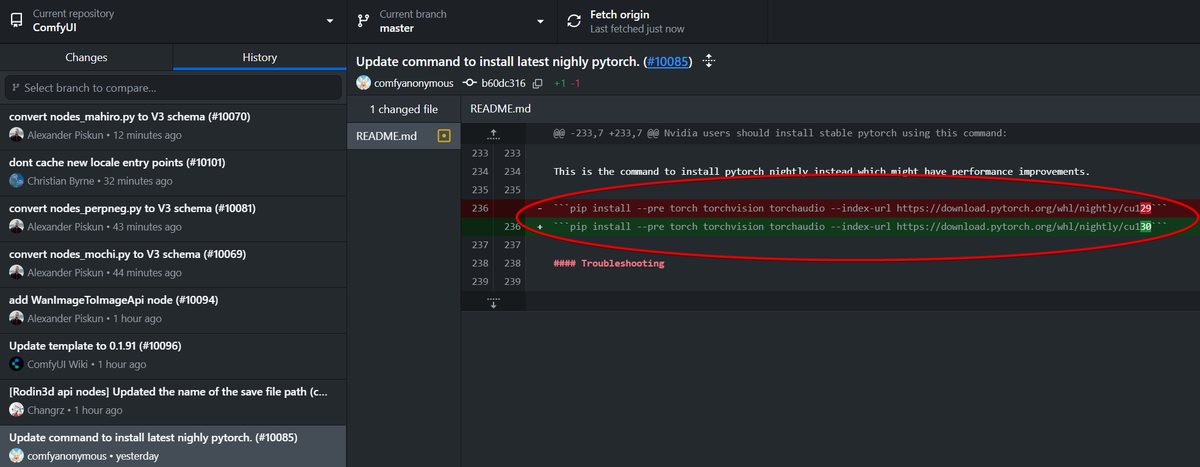
Task: Select commit convert nodes_mahiro.py to V3 schema
Action: tap(173, 125)
